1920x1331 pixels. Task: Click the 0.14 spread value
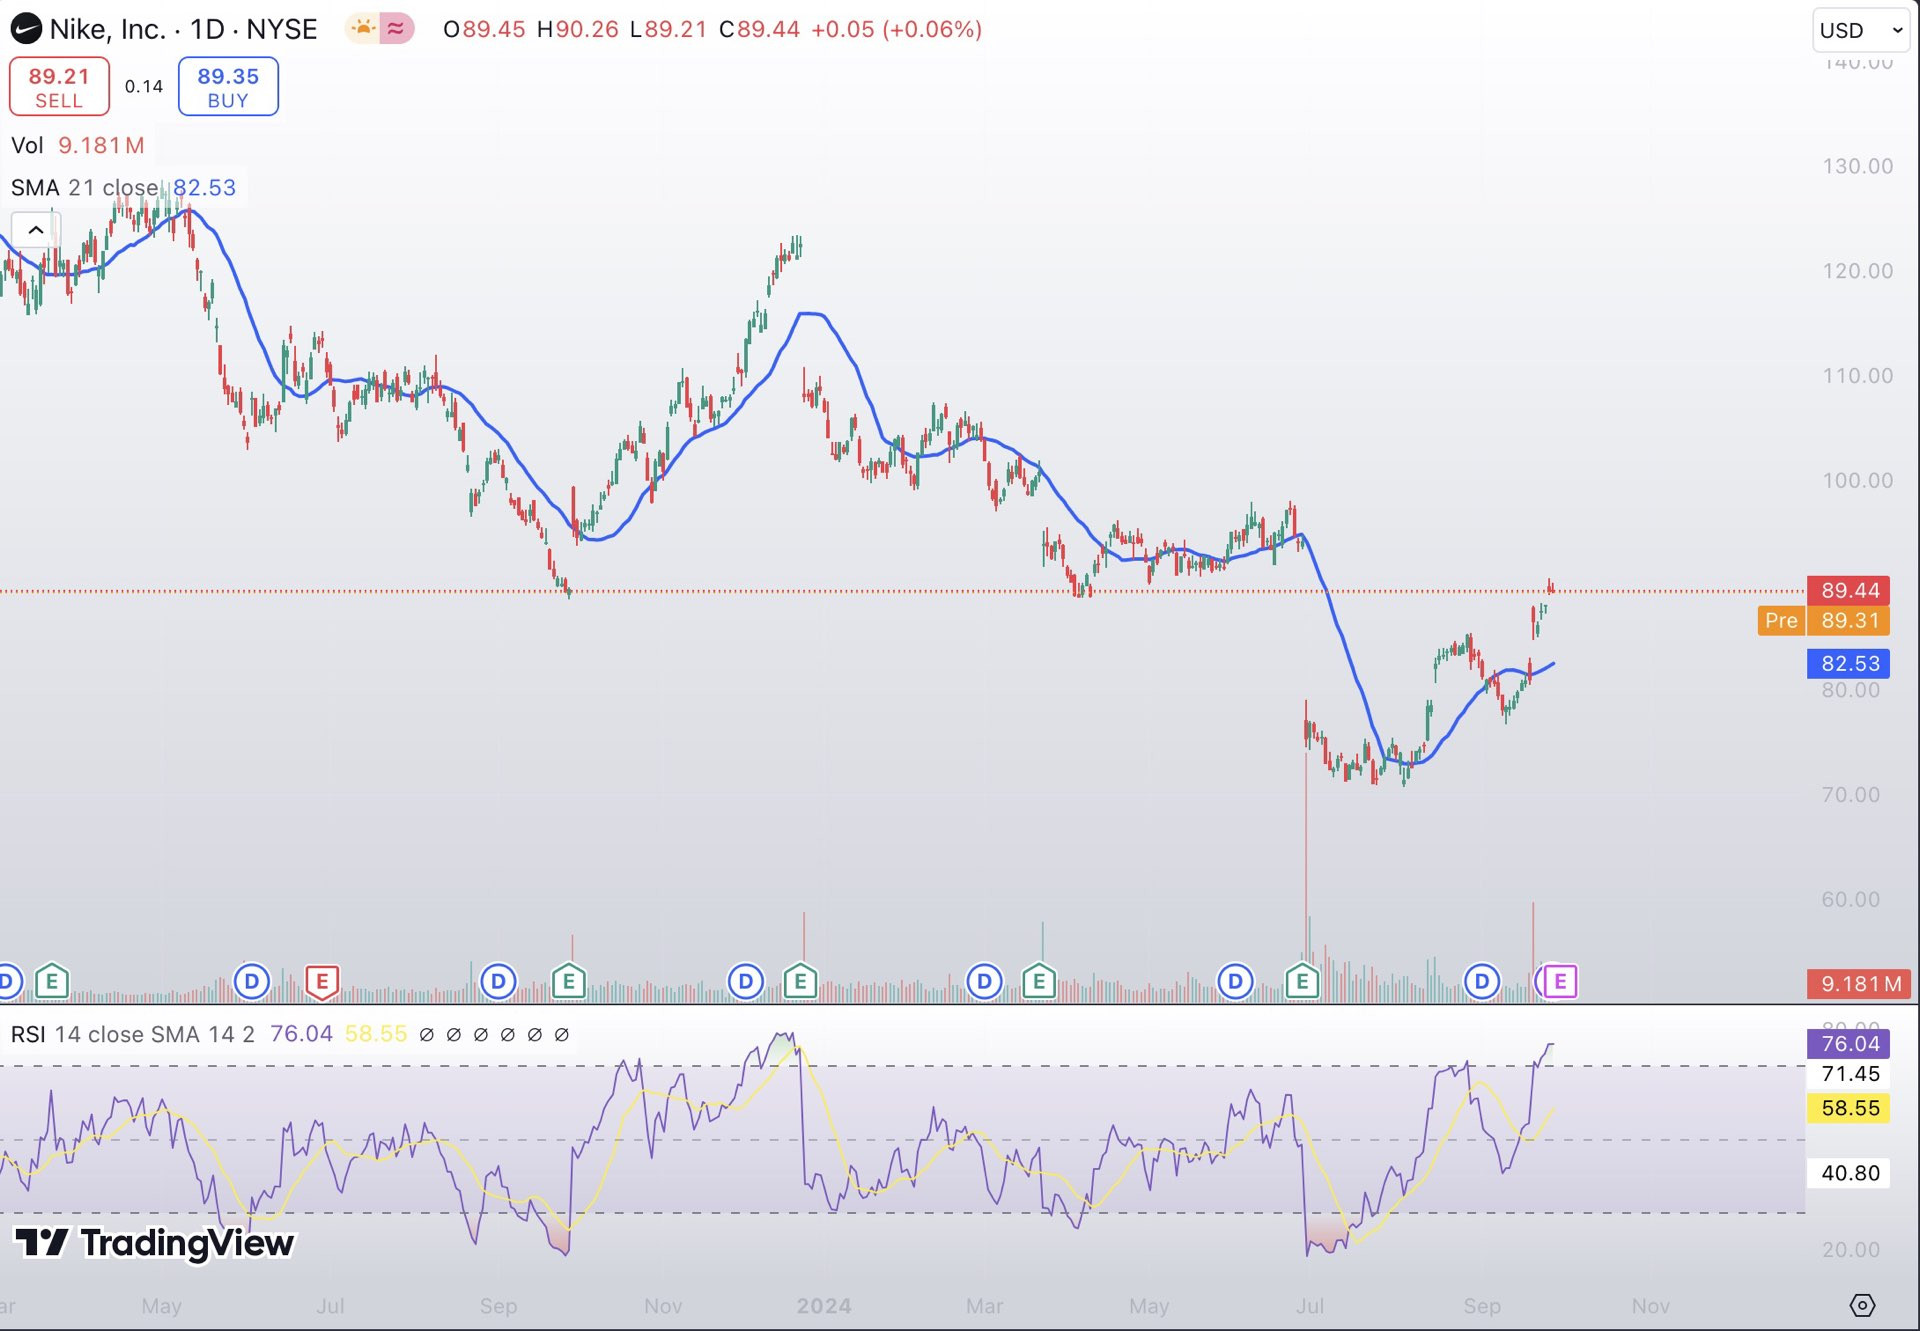(x=144, y=87)
